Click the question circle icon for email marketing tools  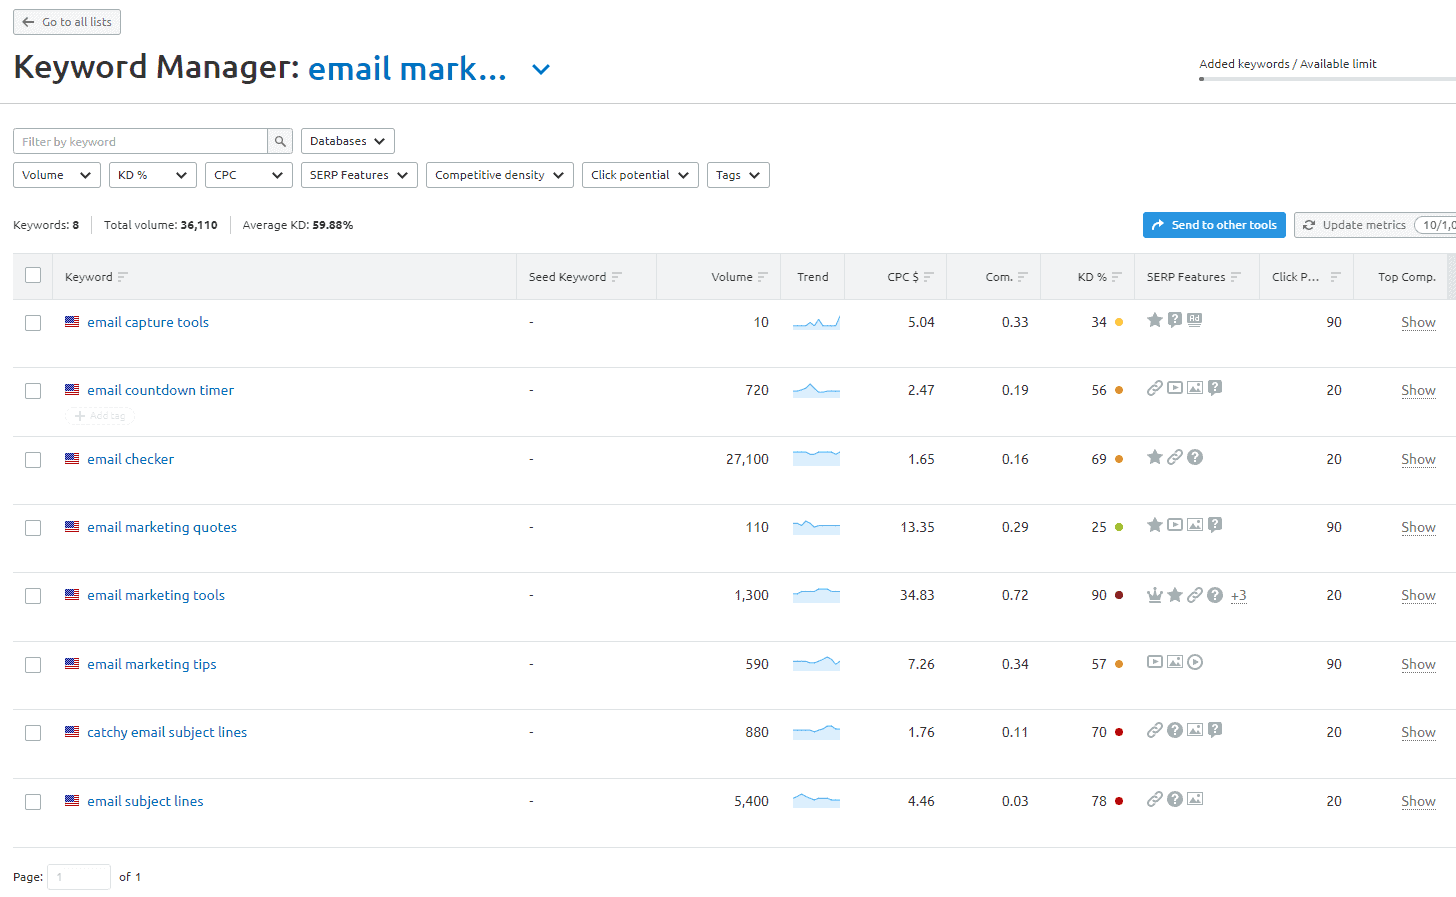1215,595
